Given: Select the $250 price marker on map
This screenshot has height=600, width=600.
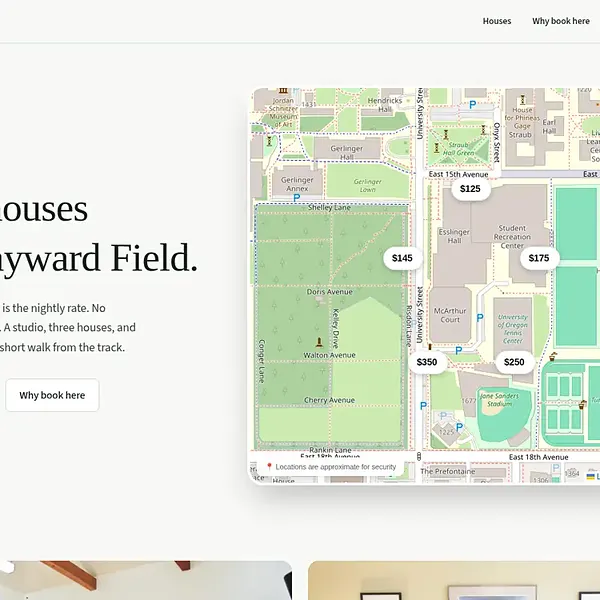Looking at the screenshot, I should (514, 362).
